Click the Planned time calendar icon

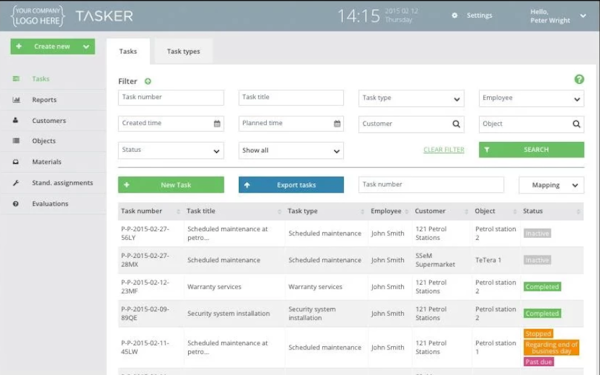pos(337,124)
